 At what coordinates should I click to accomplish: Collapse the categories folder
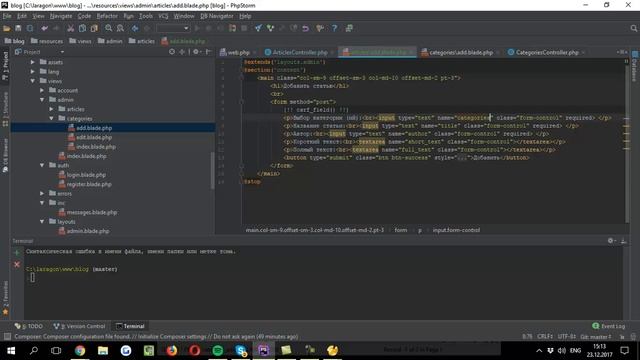[x=51, y=118]
